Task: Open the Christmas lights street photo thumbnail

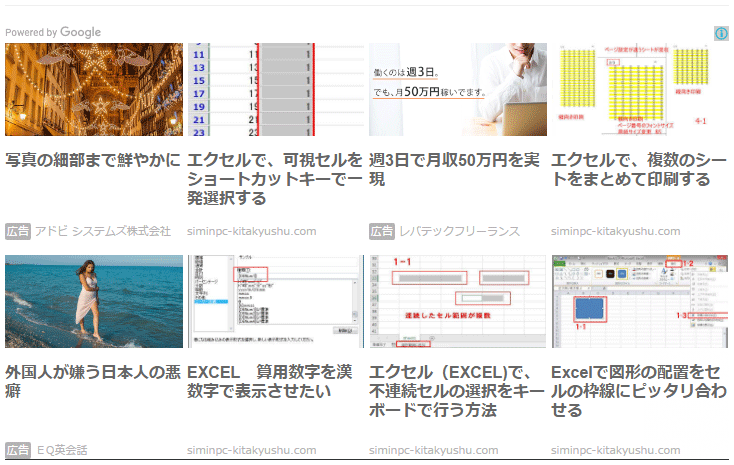Action: click(94, 89)
